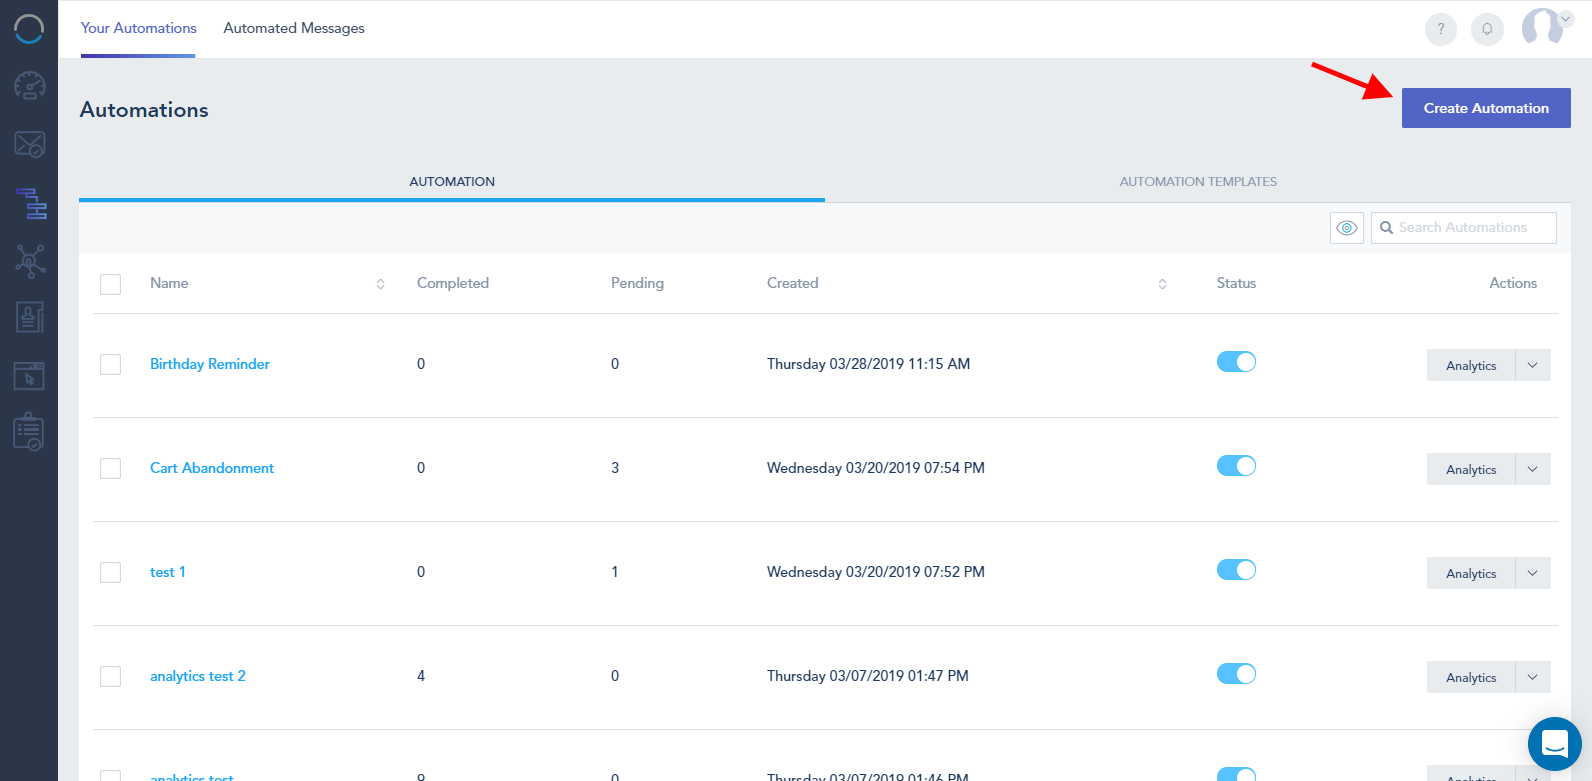This screenshot has width=1592, height=781.
Task: Click the date Wednesday 03/20/2019 07:54 PM
Action: coord(876,468)
